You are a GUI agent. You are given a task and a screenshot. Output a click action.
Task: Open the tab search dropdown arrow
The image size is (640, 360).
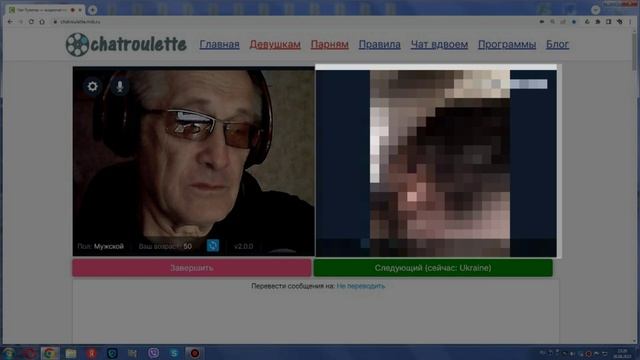click(x=596, y=9)
